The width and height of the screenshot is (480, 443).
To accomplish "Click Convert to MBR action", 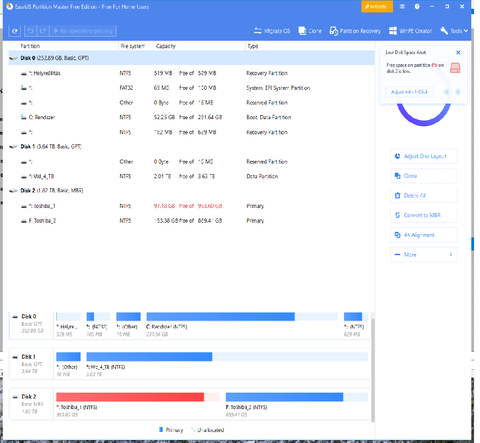I will pyautogui.click(x=424, y=215).
